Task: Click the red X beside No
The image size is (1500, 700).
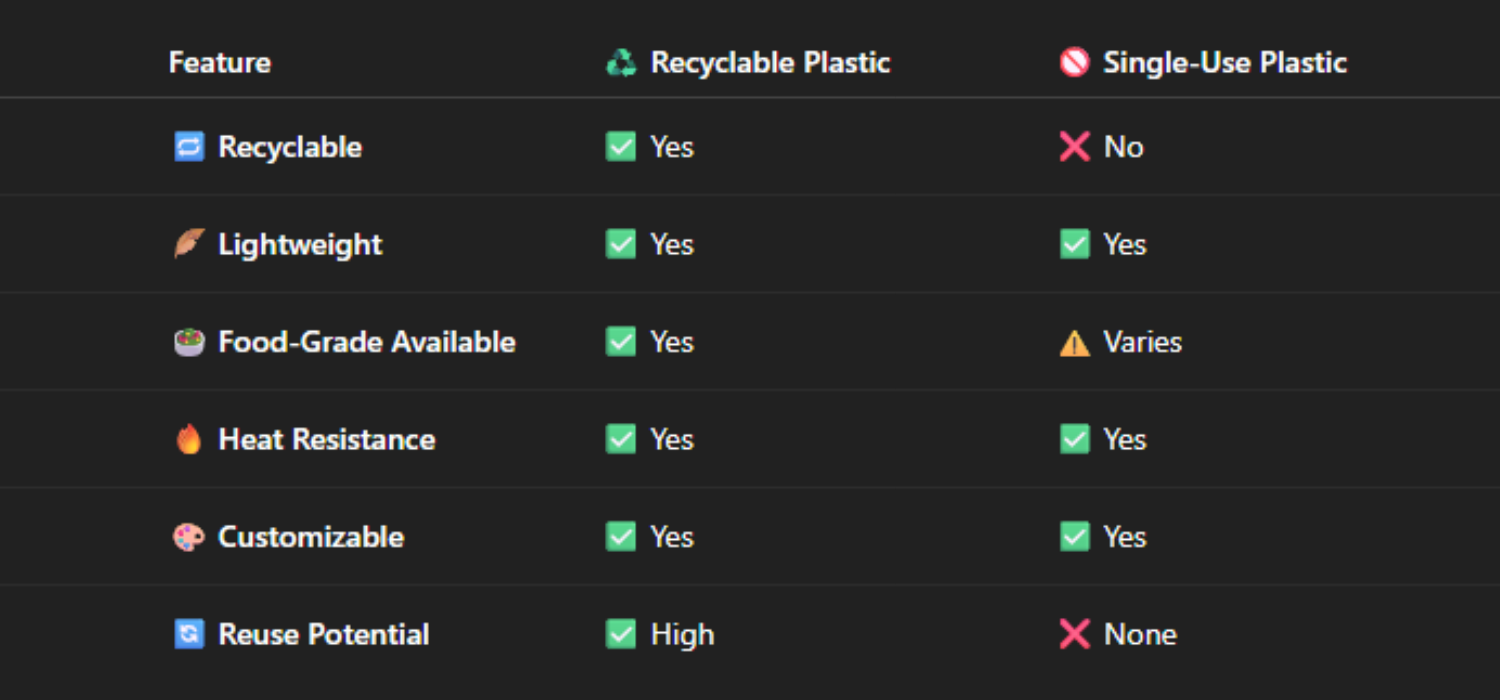Action: point(1074,147)
